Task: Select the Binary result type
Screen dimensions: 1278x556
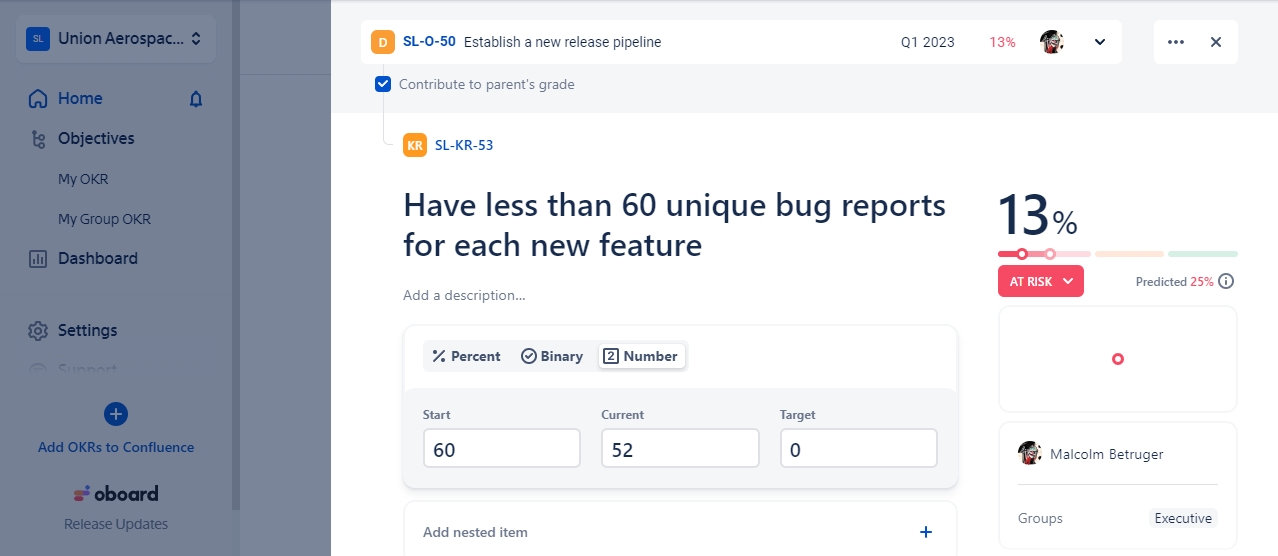Action: (552, 356)
